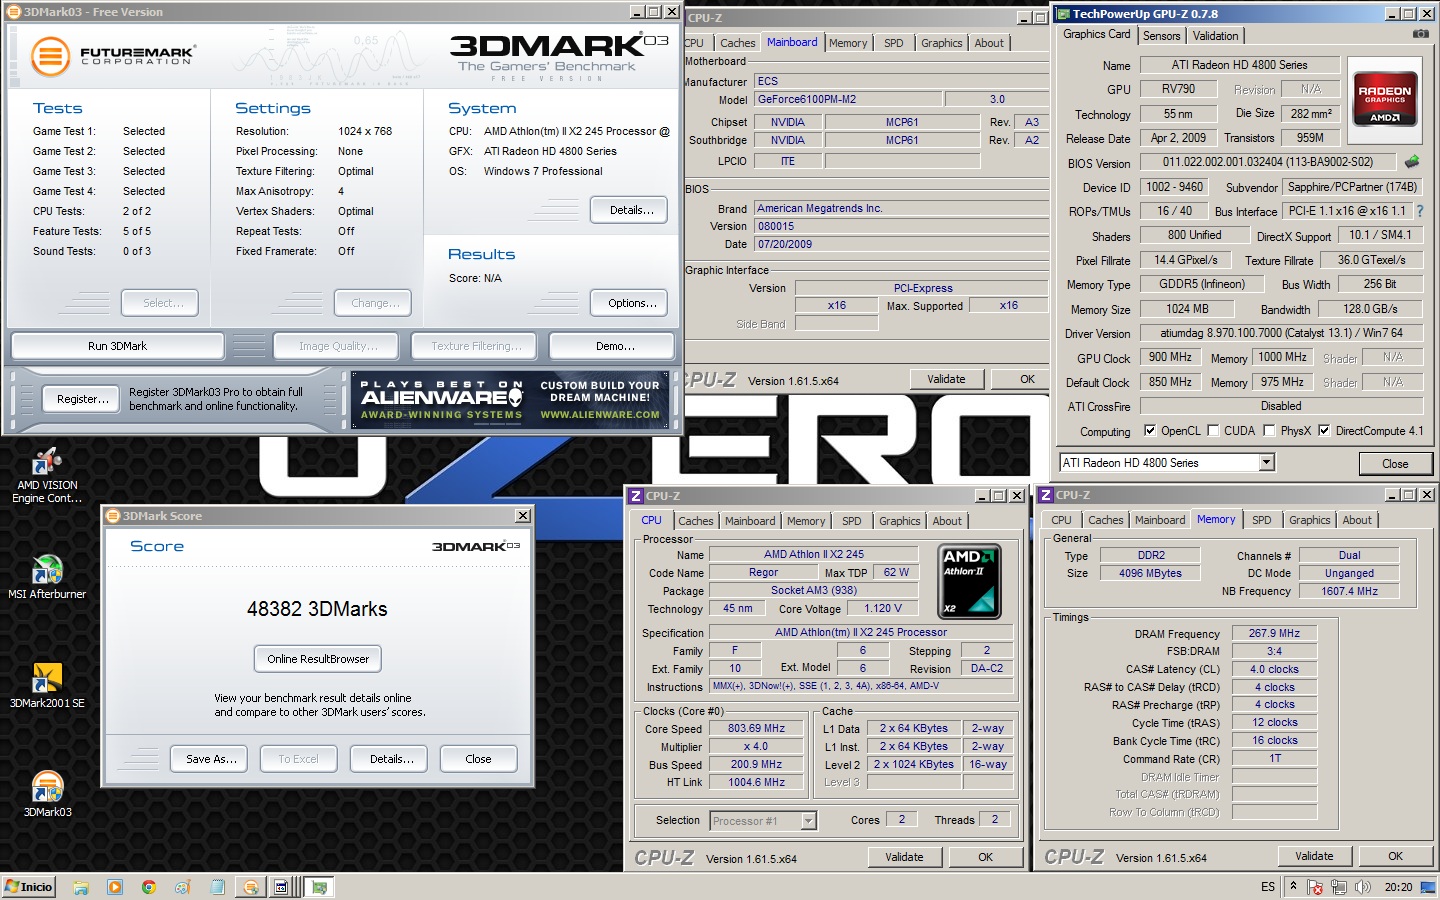Click the 'GeForce6100PM-M2' model field

[848, 99]
